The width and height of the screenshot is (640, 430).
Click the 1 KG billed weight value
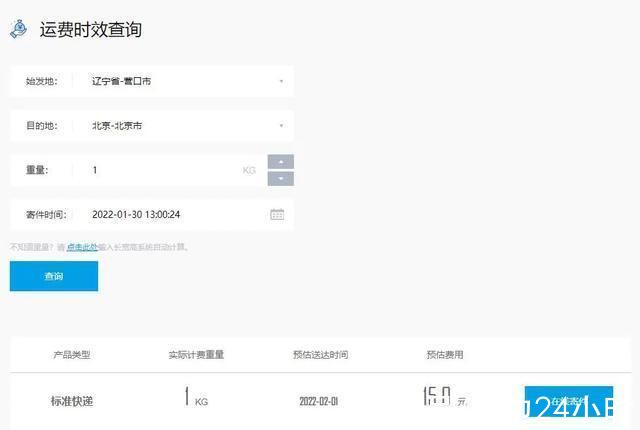[x=196, y=397]
